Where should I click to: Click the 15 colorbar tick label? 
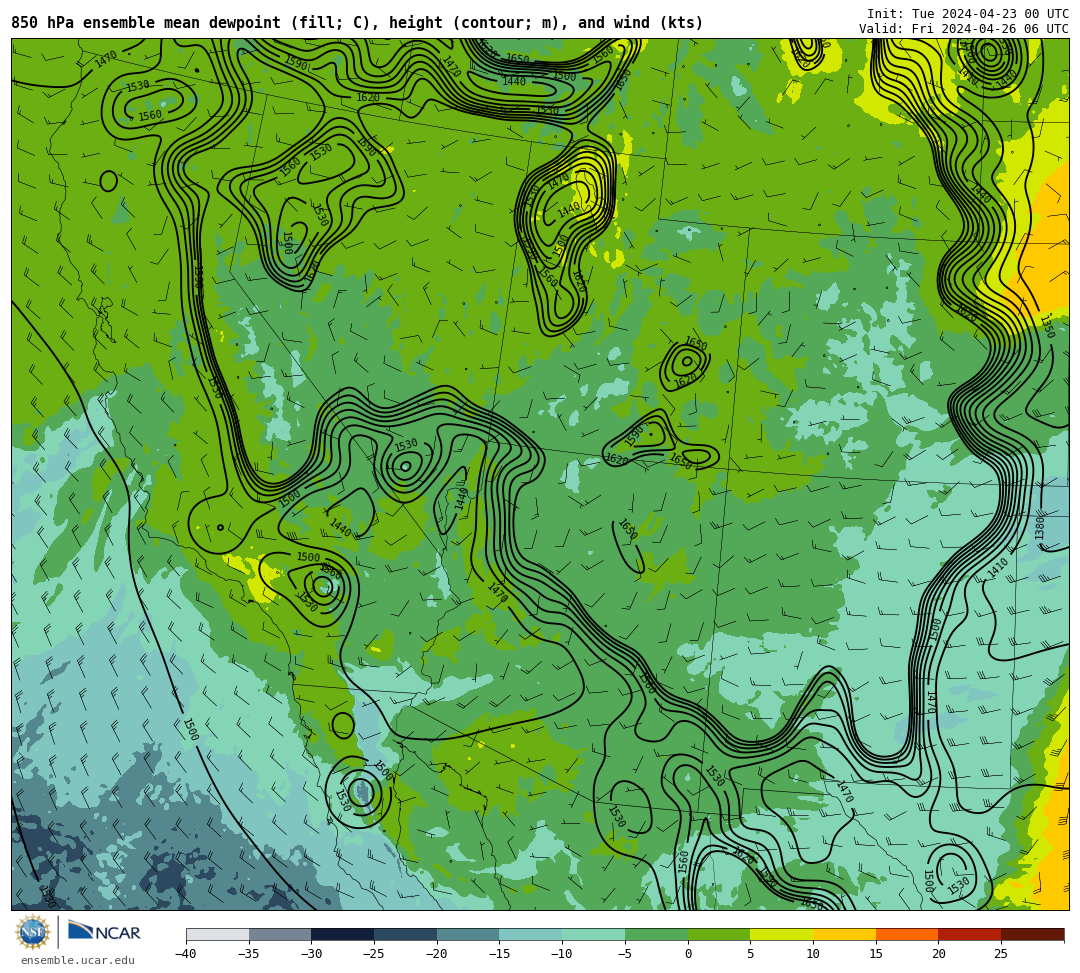coord(876,954)
